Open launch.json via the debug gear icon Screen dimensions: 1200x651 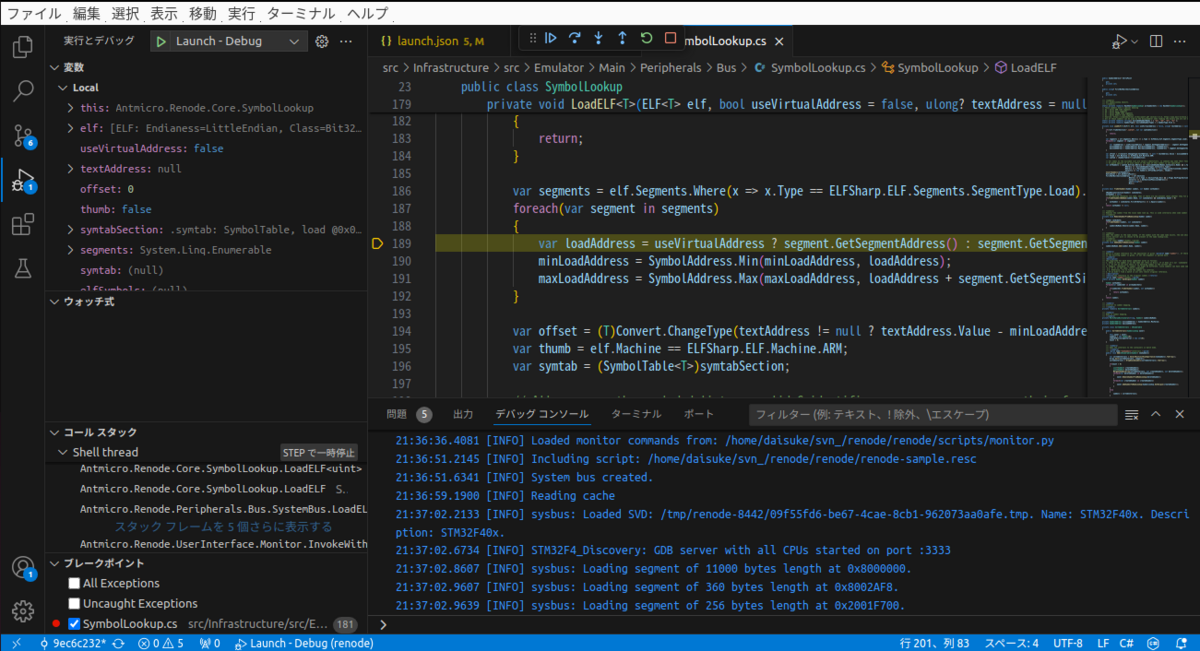[322, 41]
